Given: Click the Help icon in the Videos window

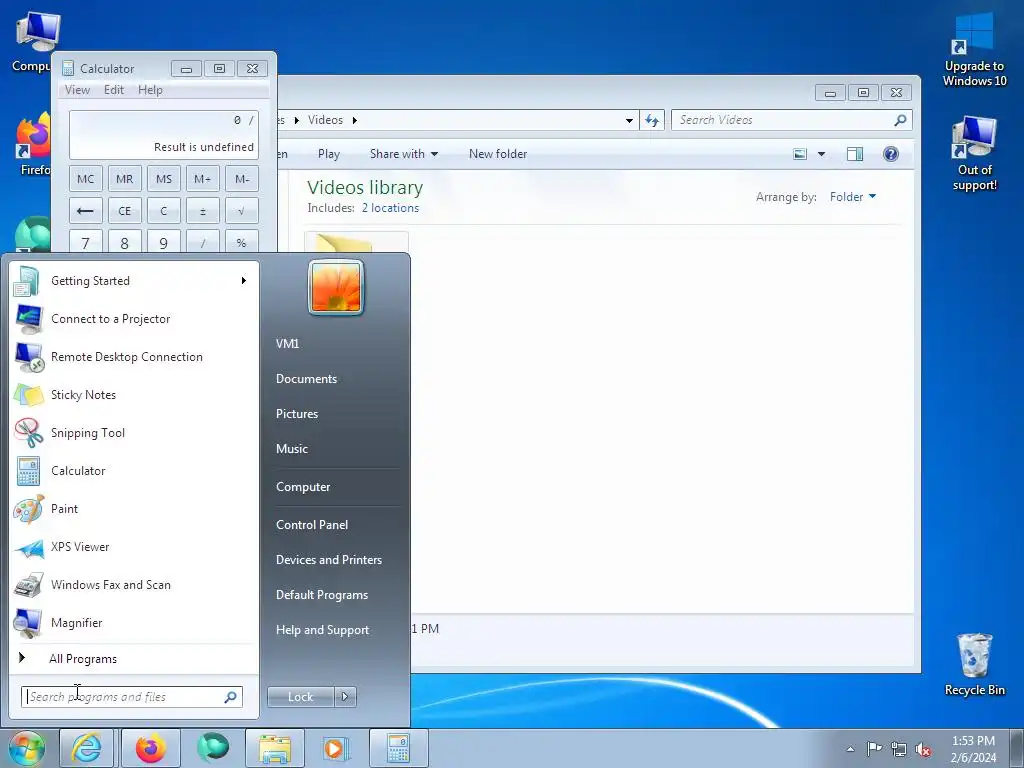Looking at the screenshot, I should (891, 154).
